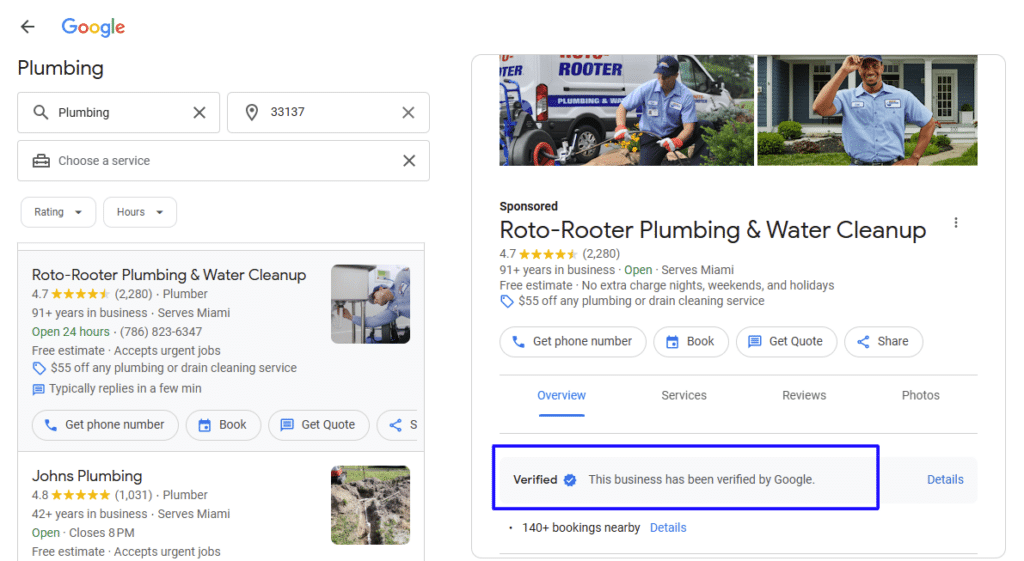
Task: Get Quote in detail panel
Action: (786, 342)
